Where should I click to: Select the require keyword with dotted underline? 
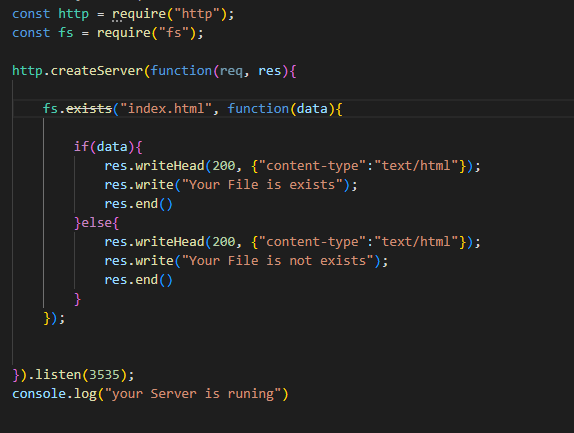[139, 14]
